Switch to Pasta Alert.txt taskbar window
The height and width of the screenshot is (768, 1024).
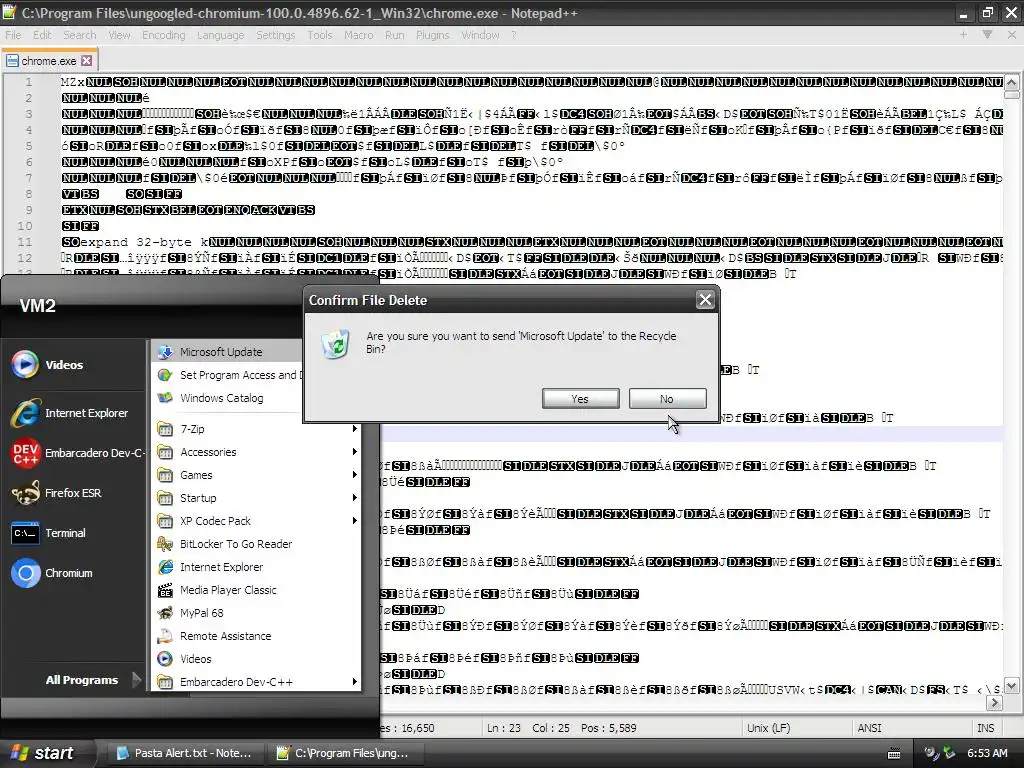click(183, 753)
